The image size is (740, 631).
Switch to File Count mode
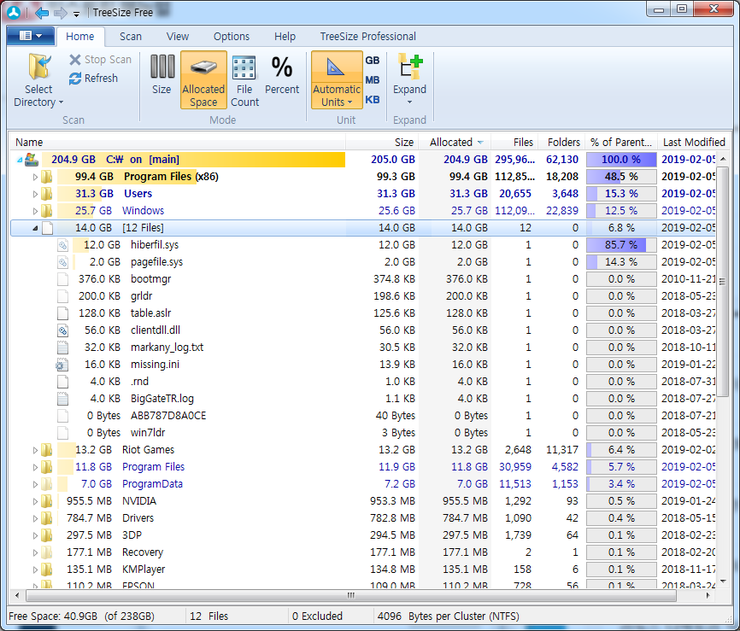tap(244, 81)
